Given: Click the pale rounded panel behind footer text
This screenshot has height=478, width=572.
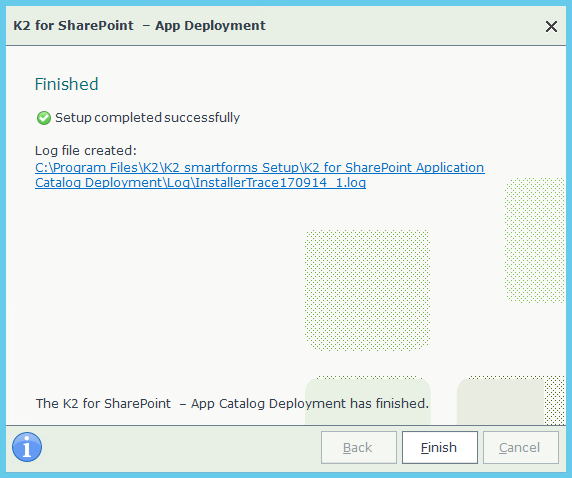Looking at the screenshot, I should click(x=368, y=401).
